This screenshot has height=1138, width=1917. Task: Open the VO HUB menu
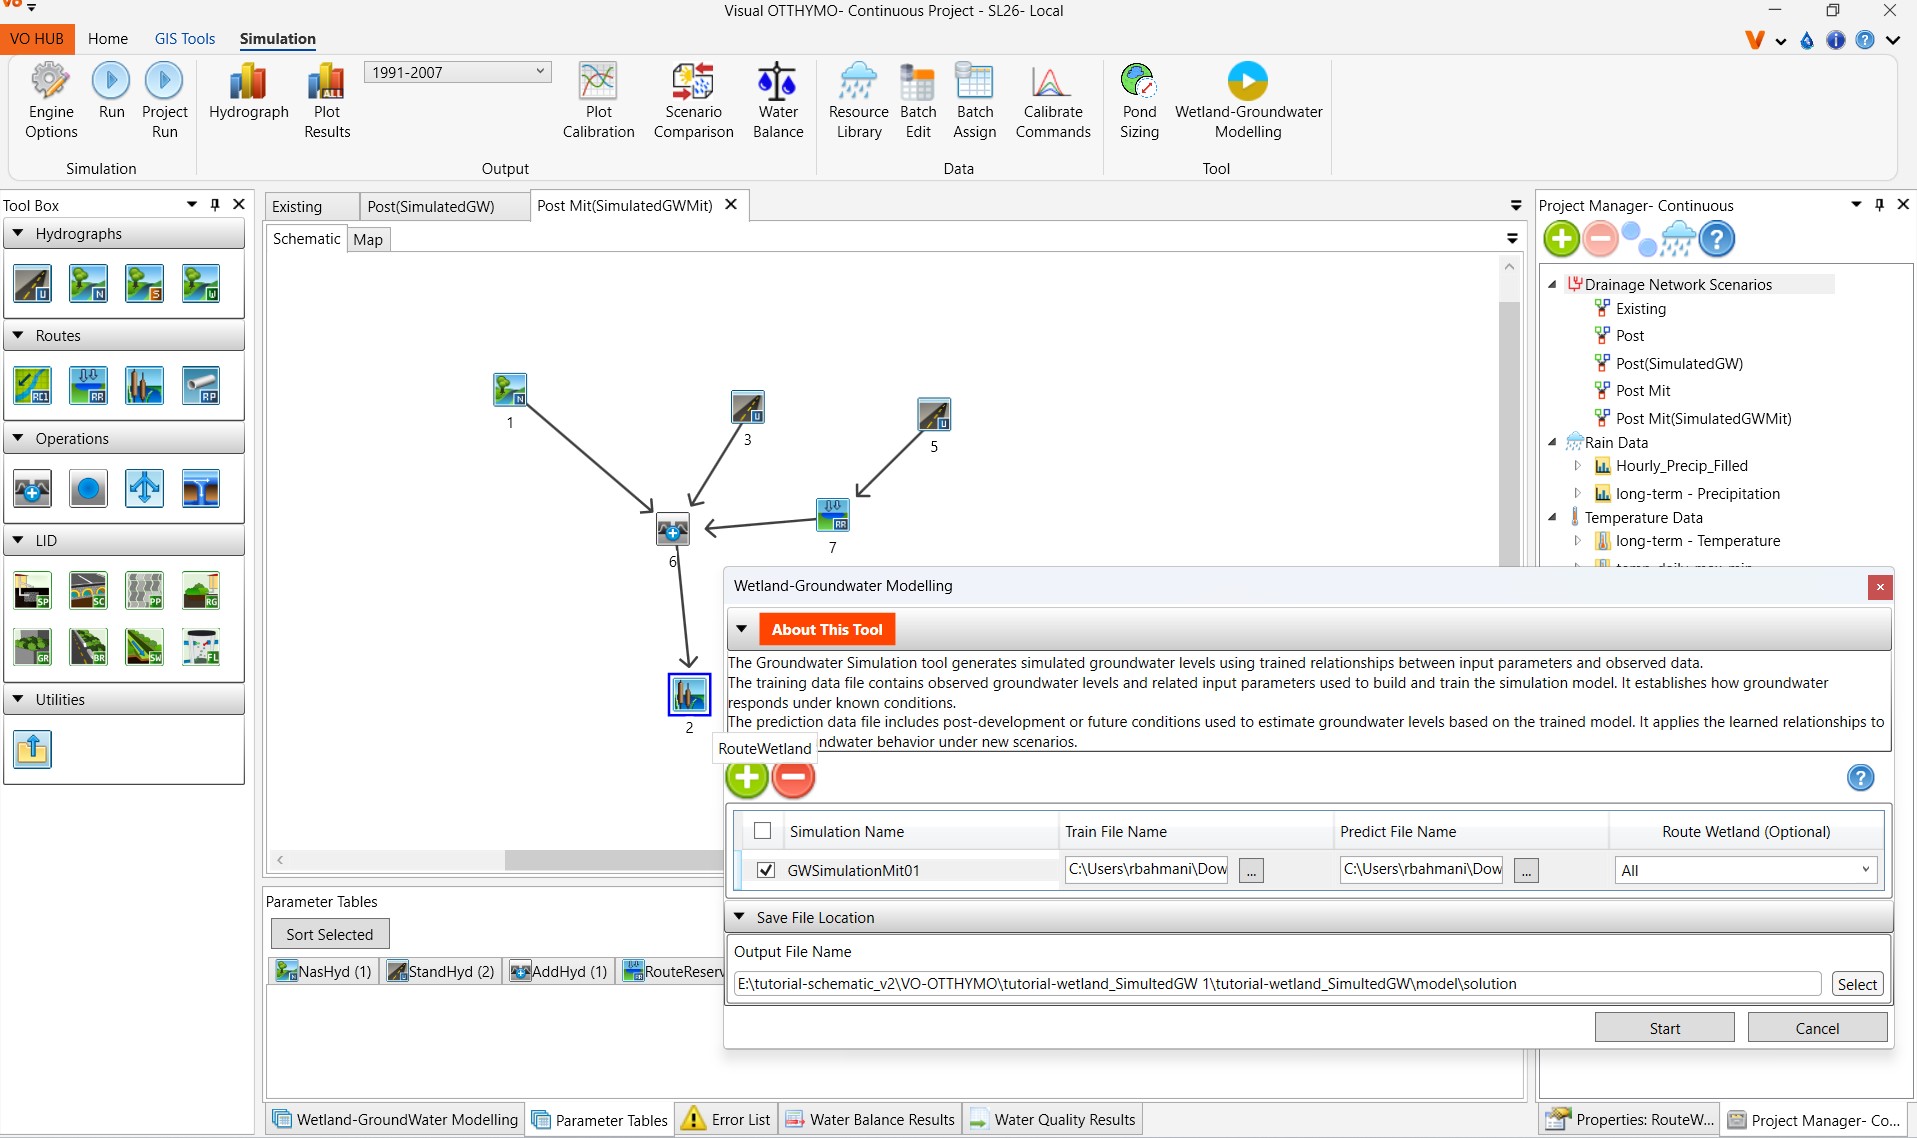pyautogui.click(x=37, y=38)
